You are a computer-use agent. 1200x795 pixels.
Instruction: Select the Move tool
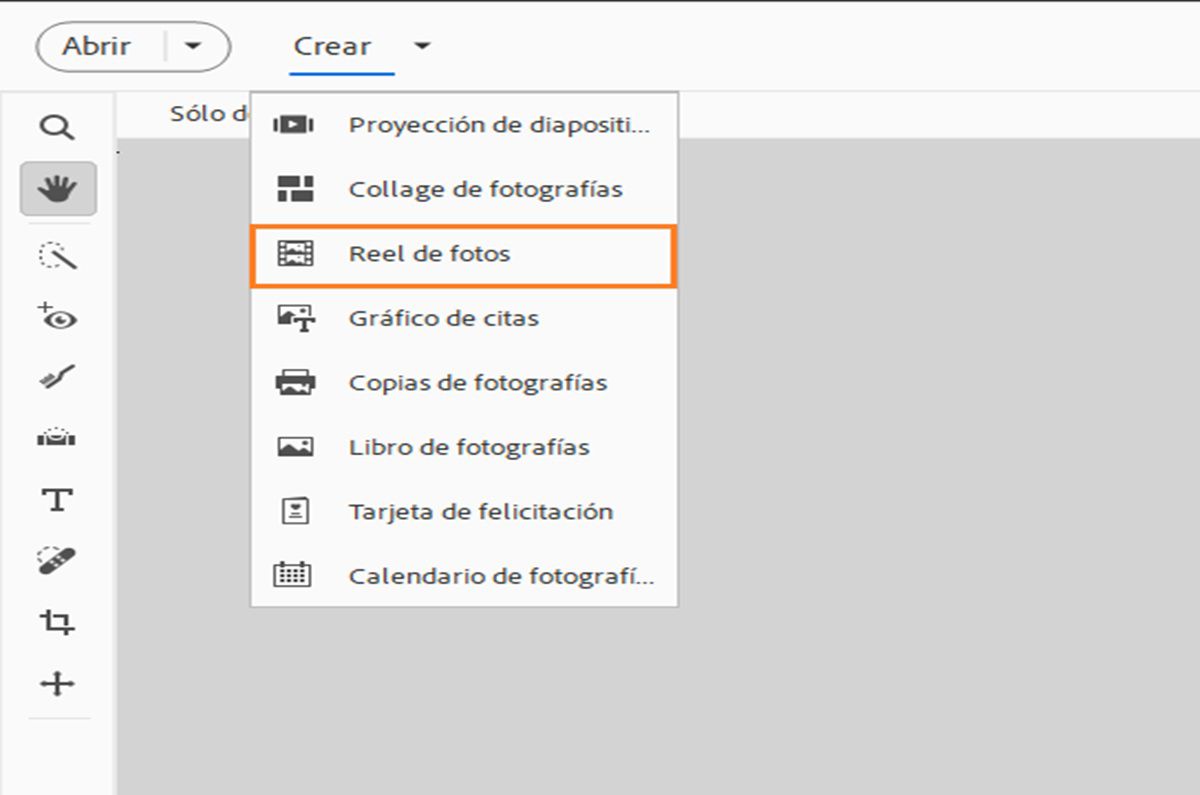[58, 684]
